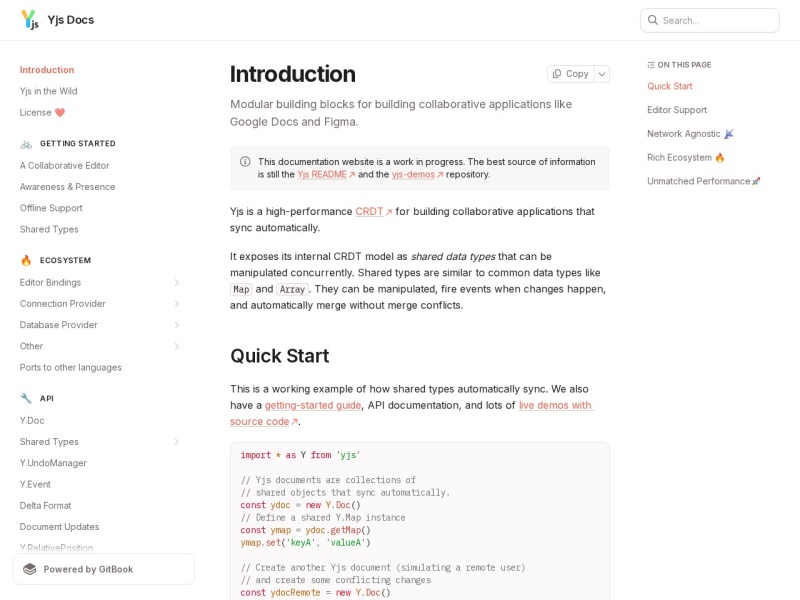Click the external arrow icon after Yjs README
Screen dimensions: 800x600
pos(352,174)
